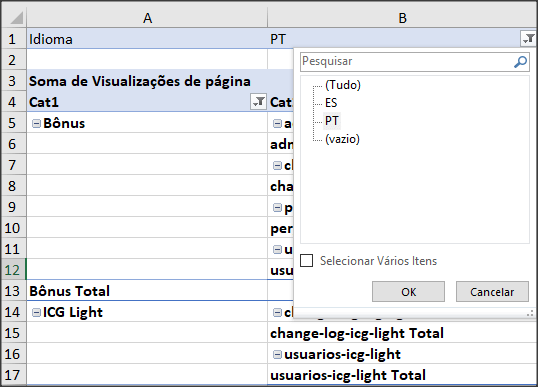
Task: Select ES in the filter list
Action: click(331, 103)
